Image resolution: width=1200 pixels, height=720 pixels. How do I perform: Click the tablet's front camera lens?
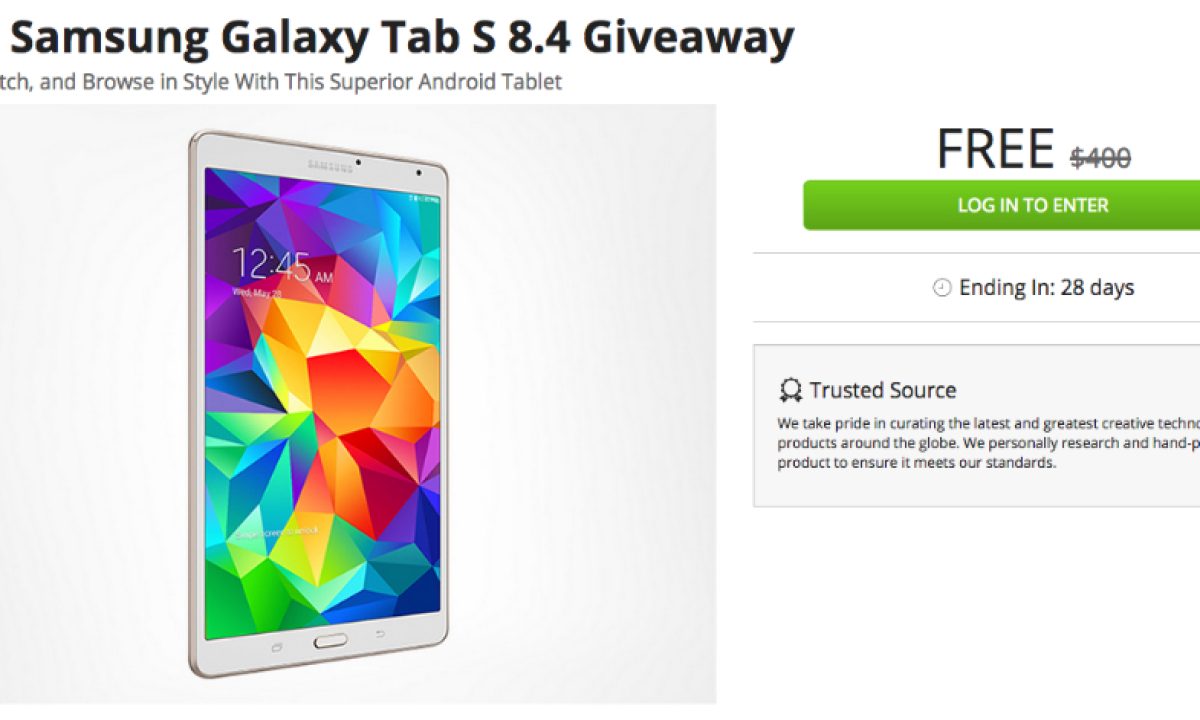click(x=360, y=160)
